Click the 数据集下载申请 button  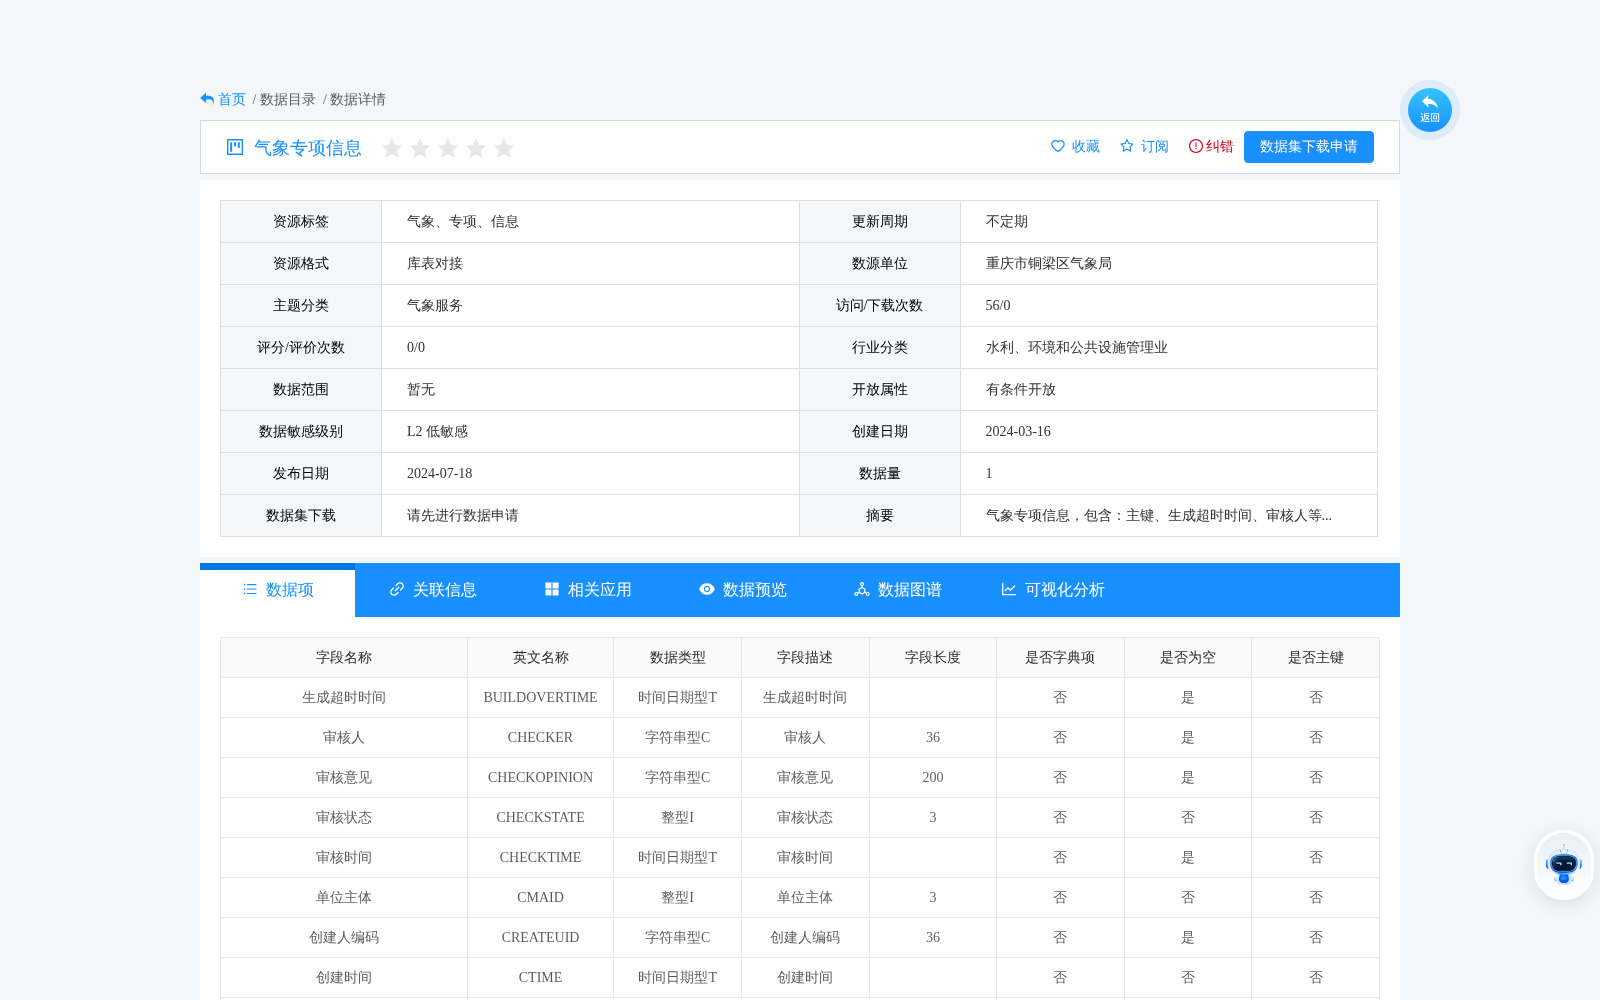1309,147
